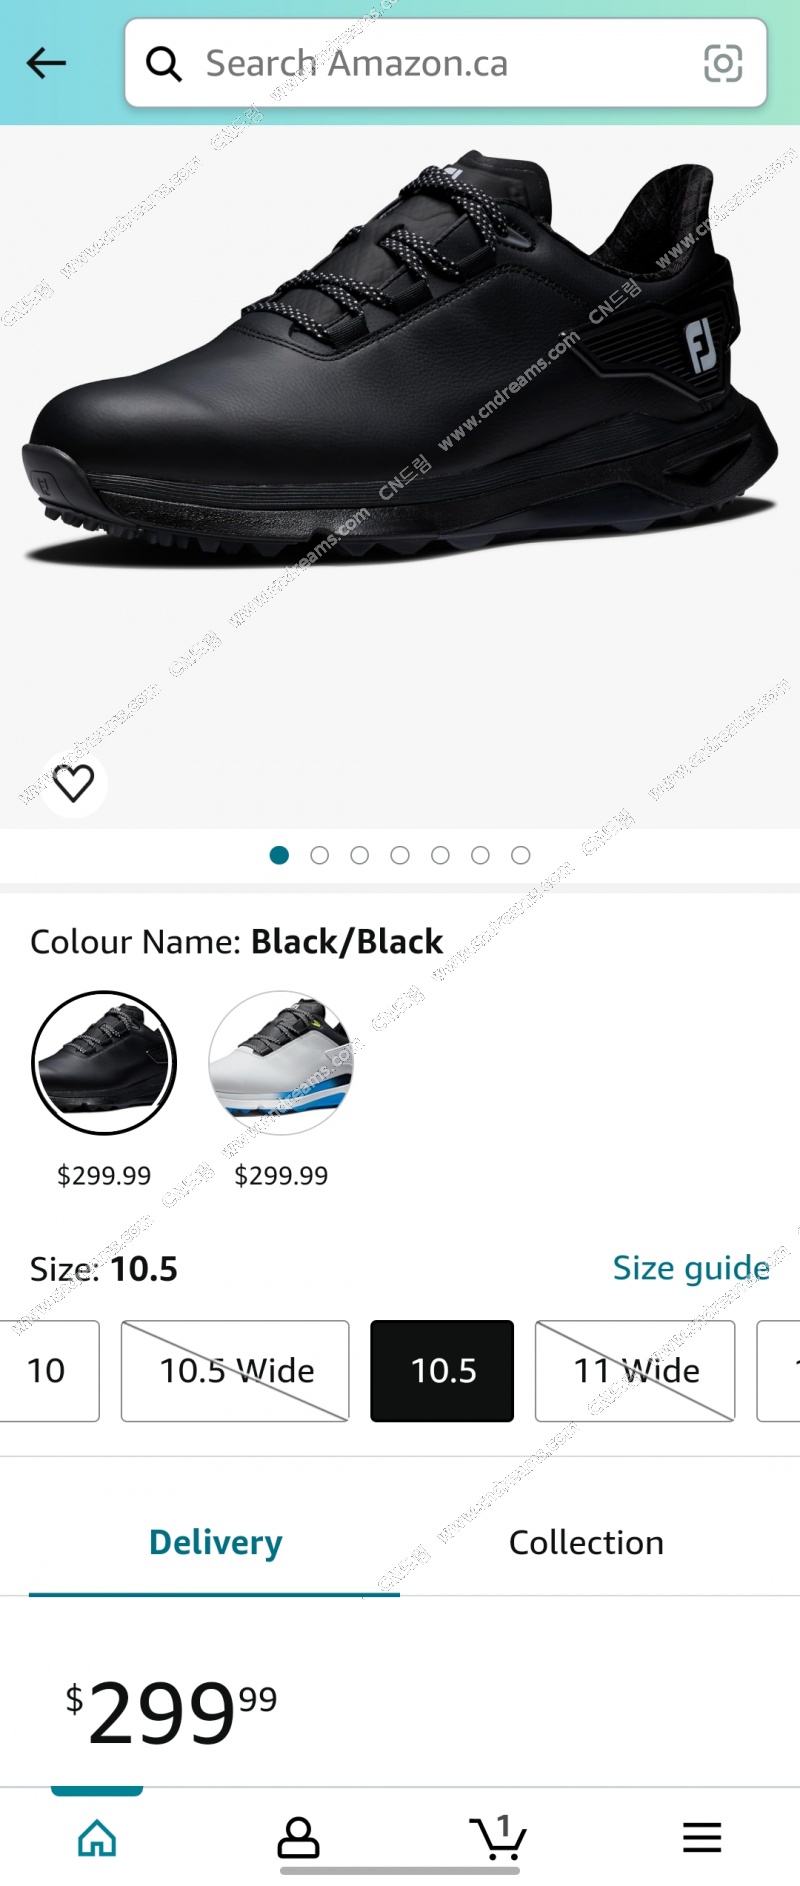The image size is (800, 1886).
Task: Switch to Collection tab
Action: pyautogui.click(x=586, y=1542)
